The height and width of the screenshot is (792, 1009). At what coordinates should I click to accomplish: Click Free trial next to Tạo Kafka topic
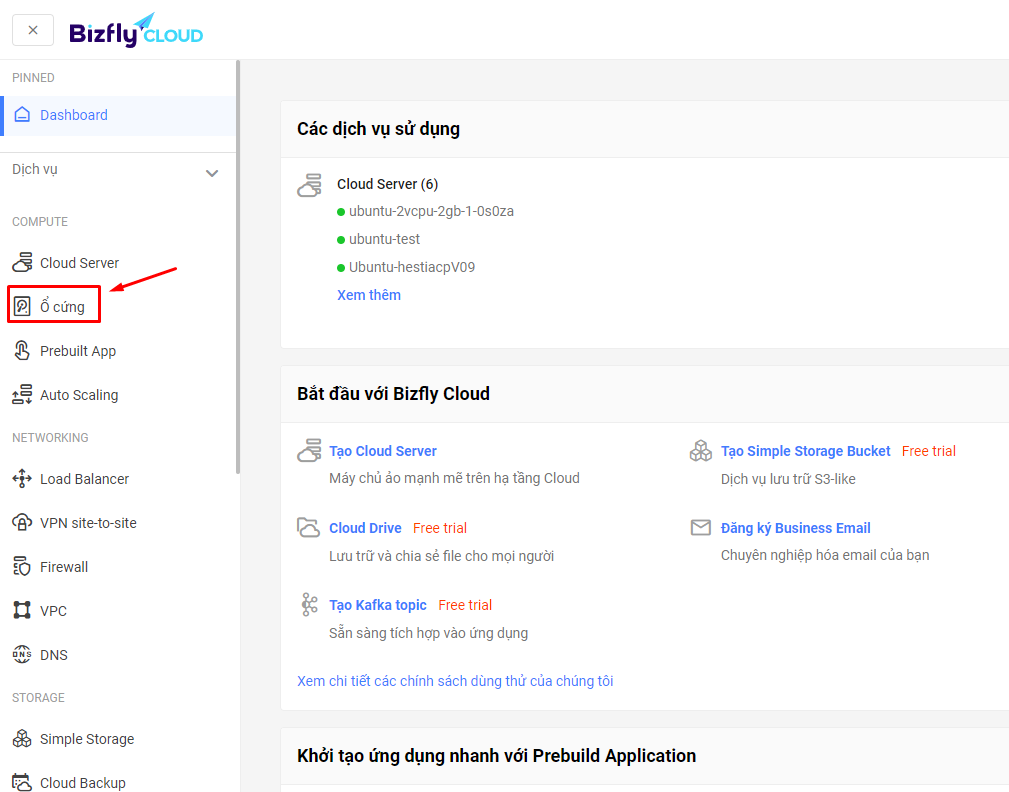coord(465,605)
